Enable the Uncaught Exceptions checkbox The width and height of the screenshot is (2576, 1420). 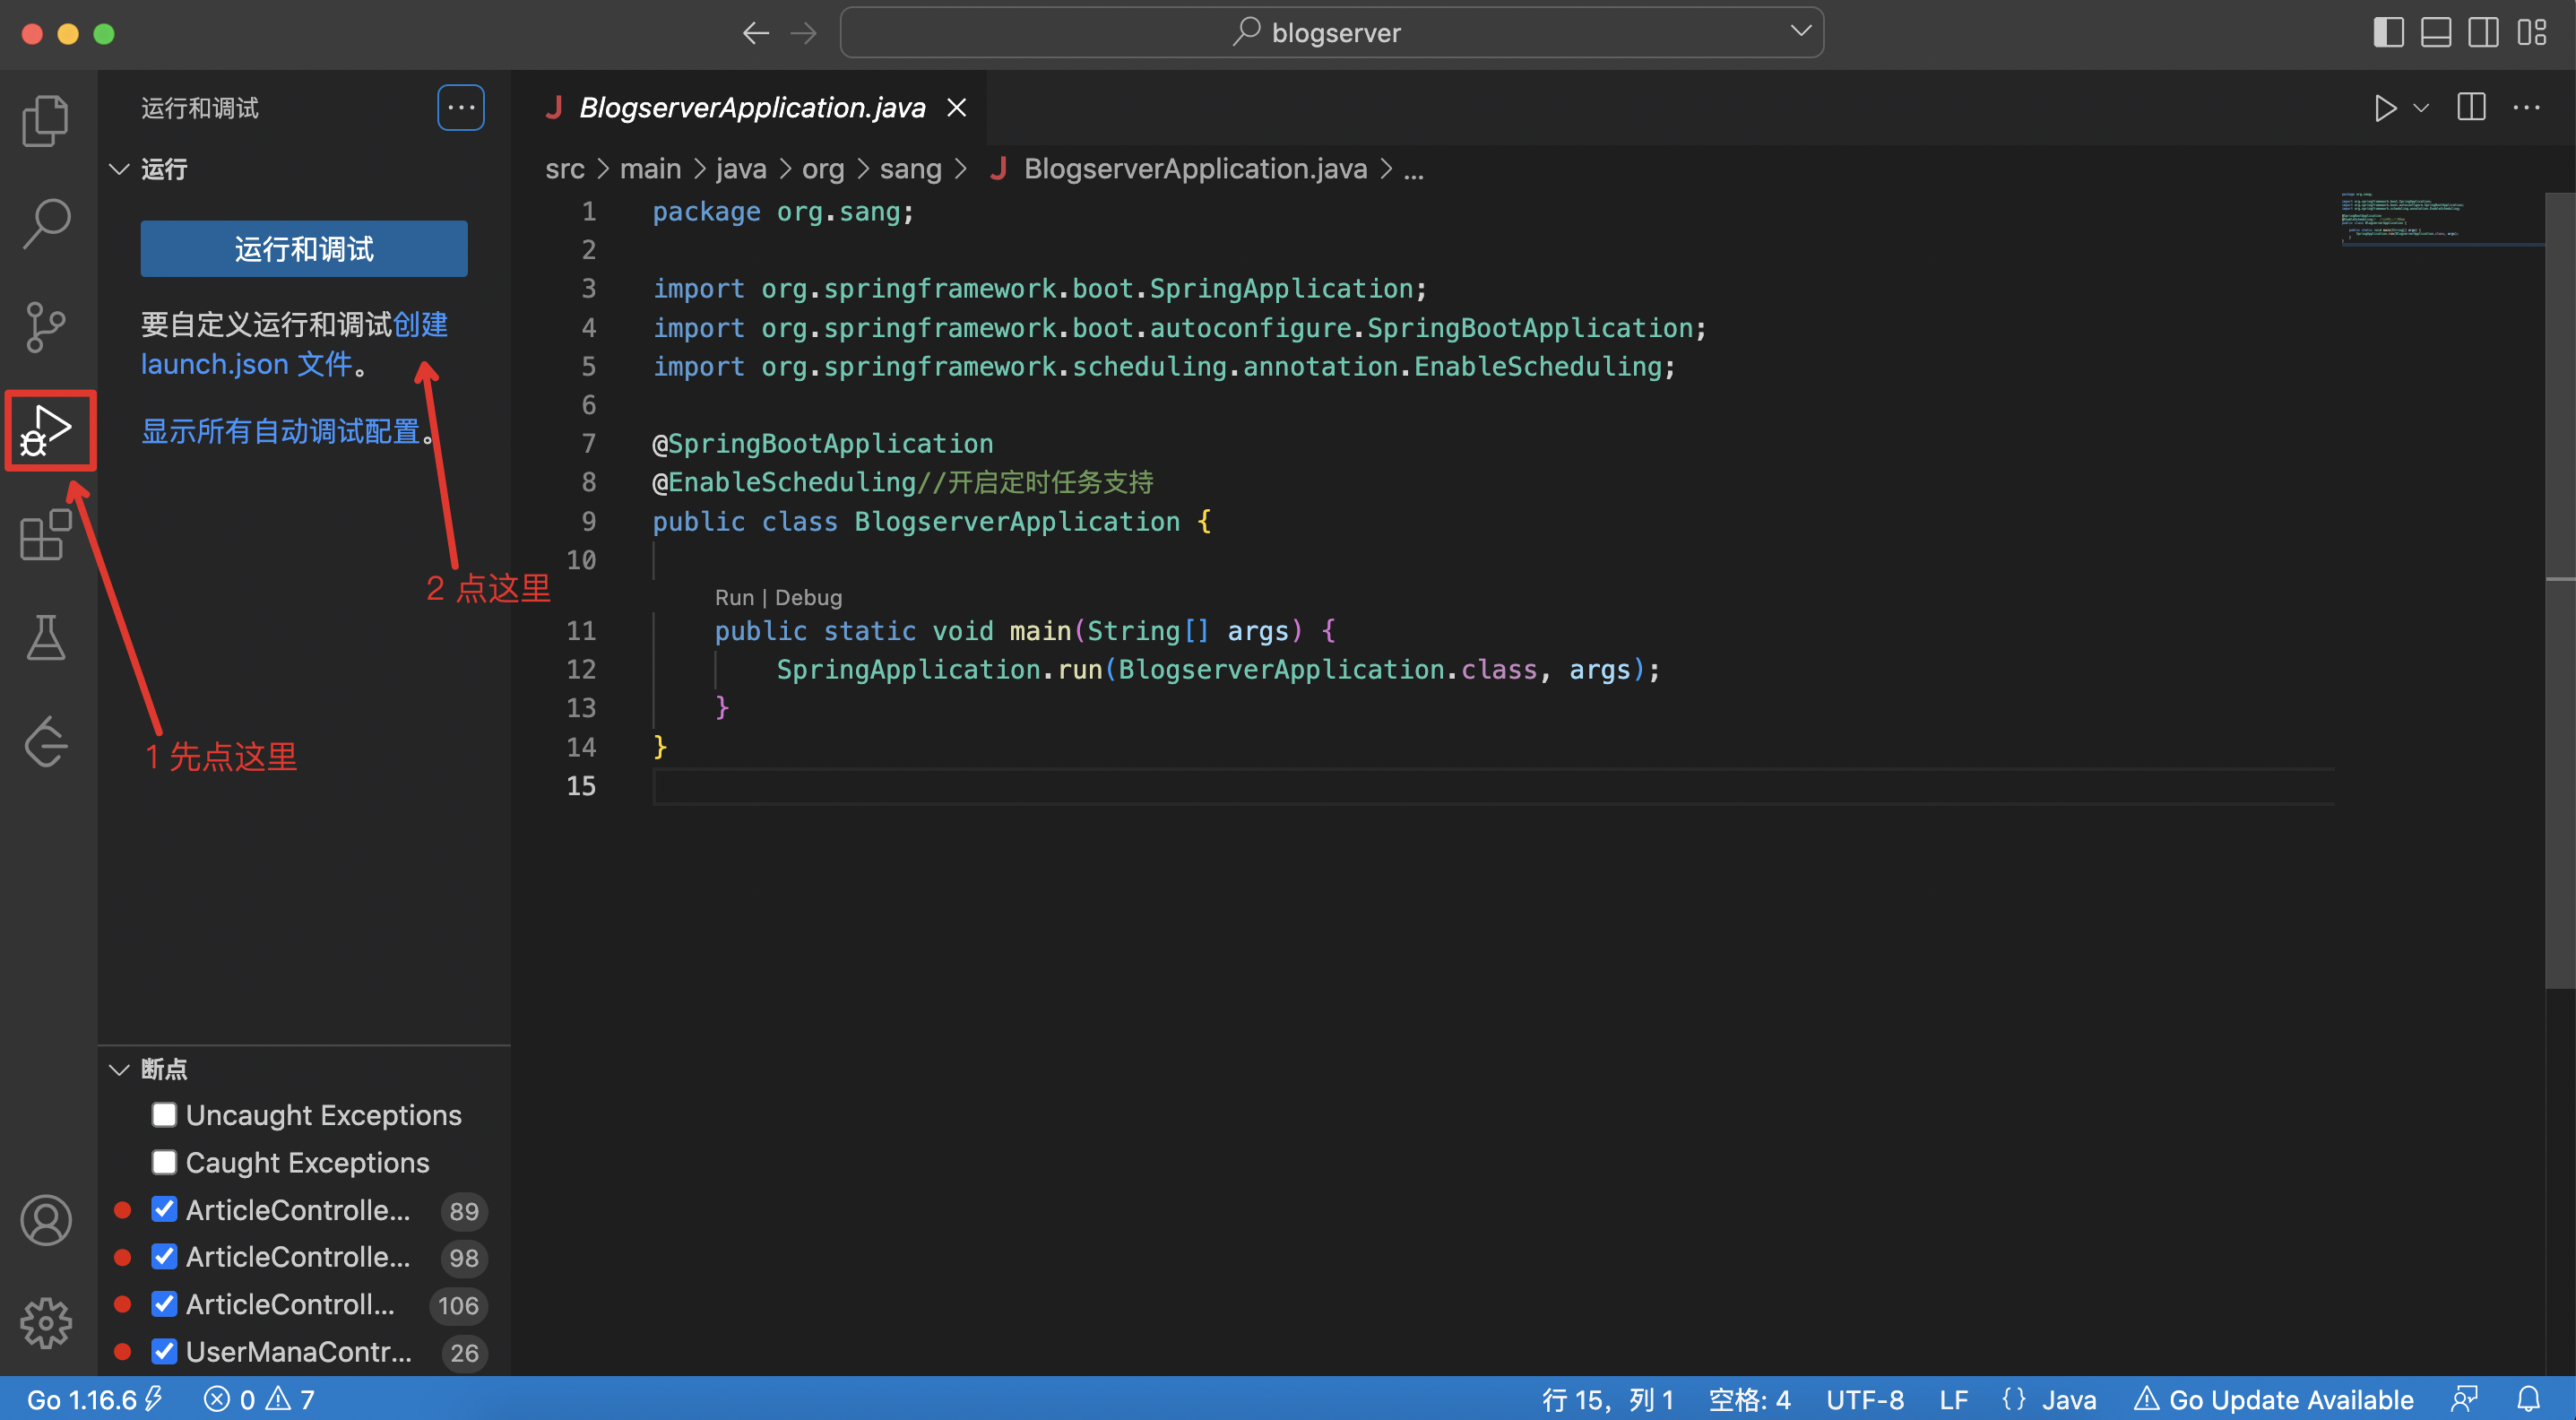(164, 1114)
